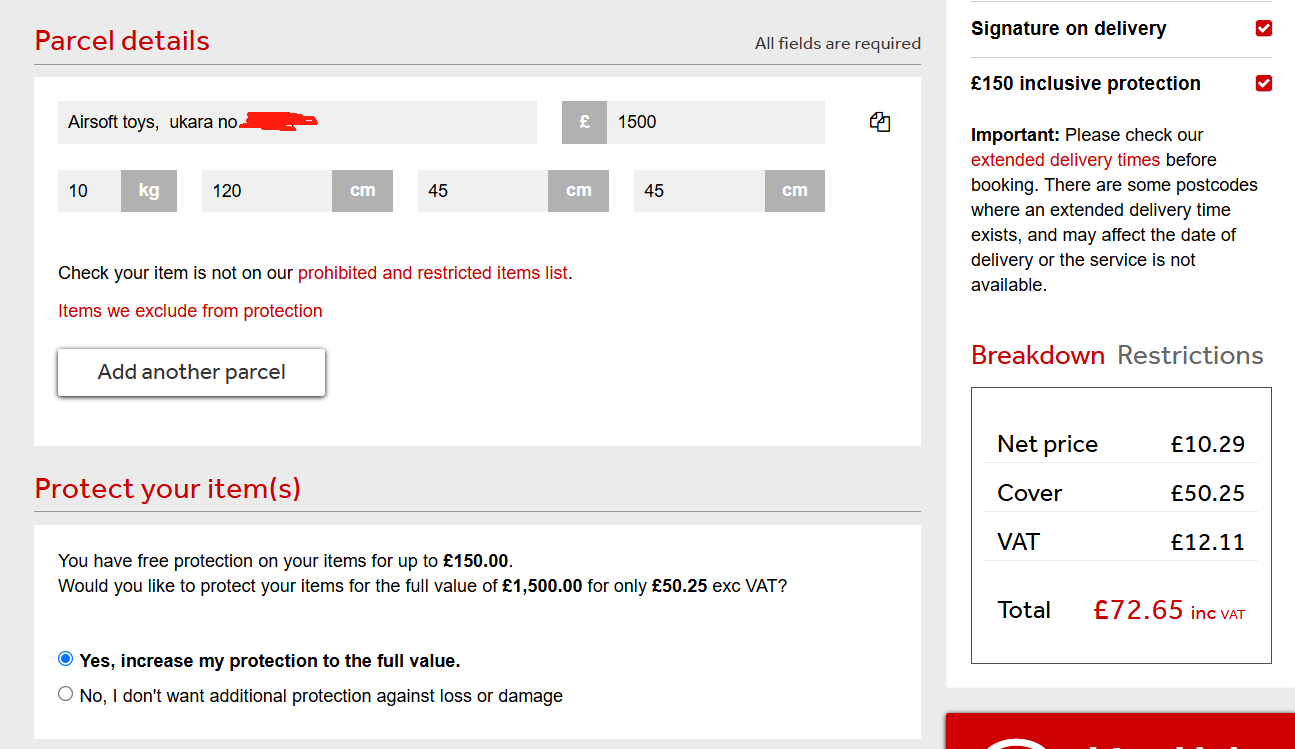Click the cm label beside 120
The height and width of the screenshot is (749, 1295).
[x=363, y=191]
